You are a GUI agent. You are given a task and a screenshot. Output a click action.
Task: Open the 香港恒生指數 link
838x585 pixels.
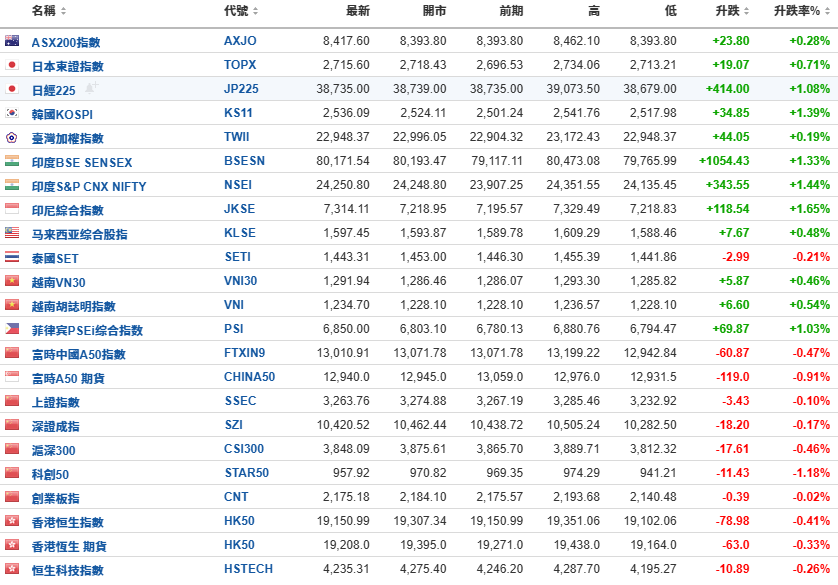pos(67,522)
